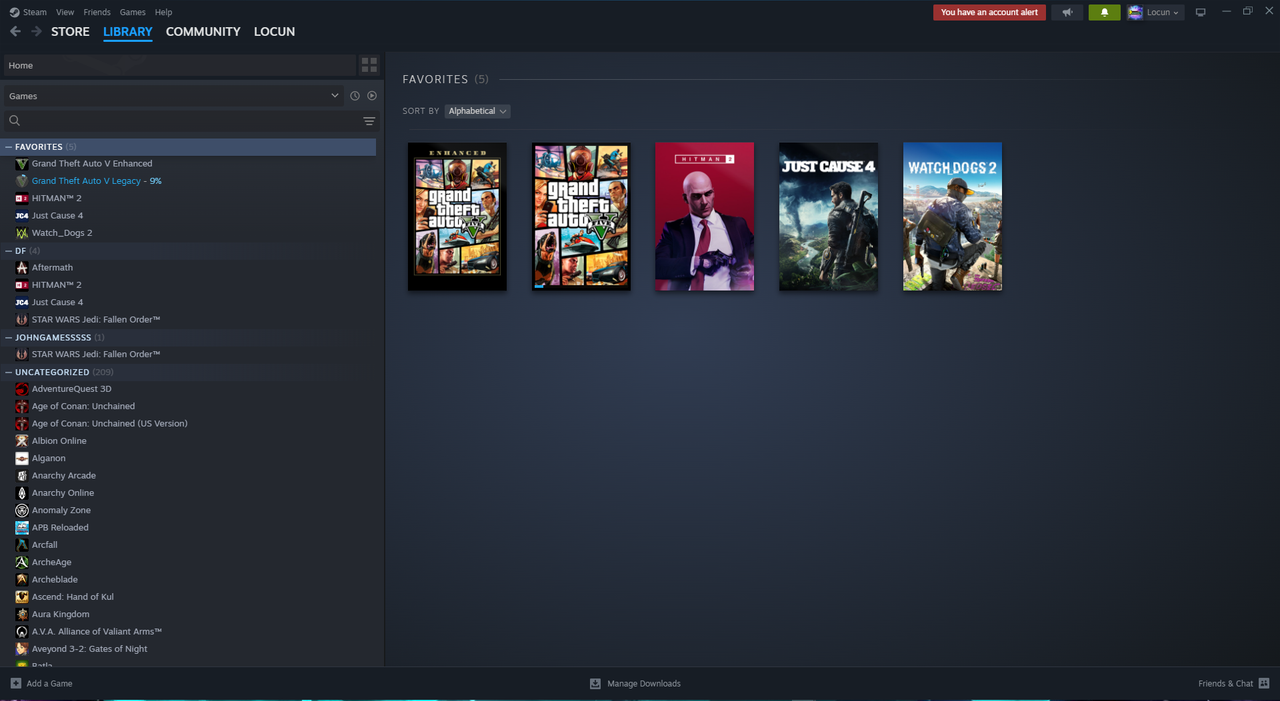The width and height of the screenshot is (1280, 701).
Task: Toggle the recent activity clock filter
Action: tap(355, 96)
